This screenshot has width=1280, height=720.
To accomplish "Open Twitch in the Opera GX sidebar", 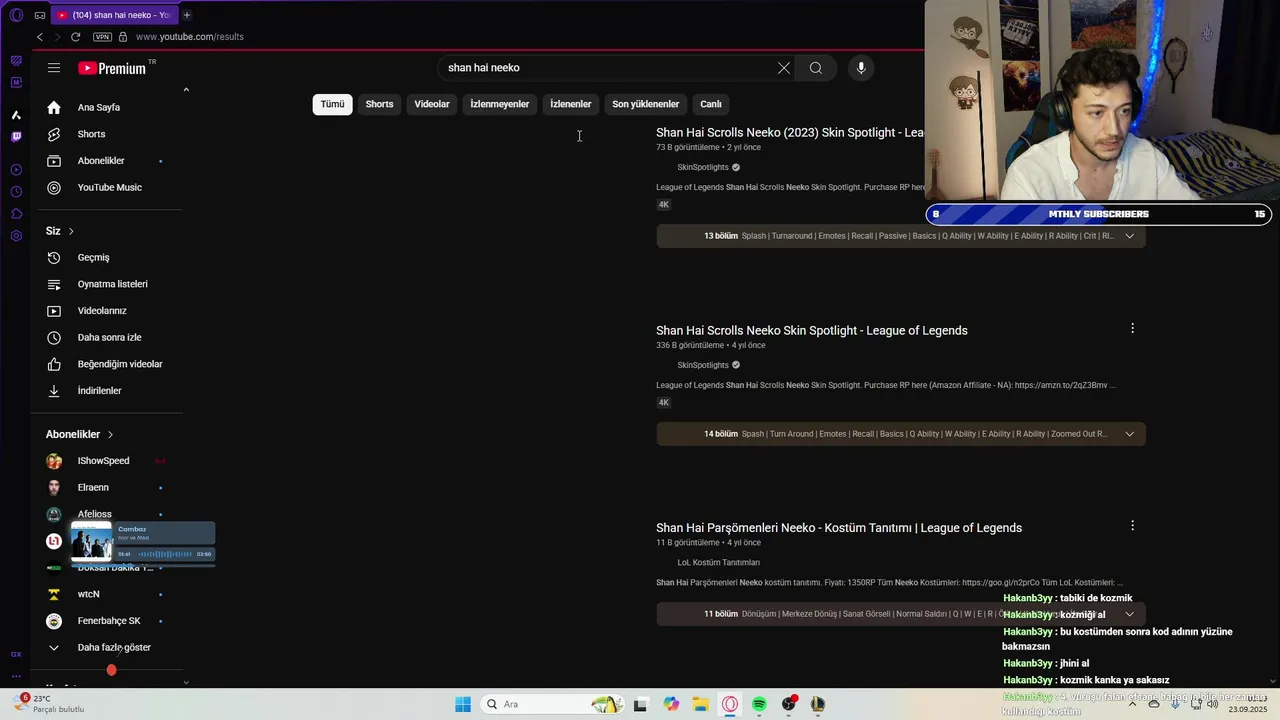I will click(16, 137).
